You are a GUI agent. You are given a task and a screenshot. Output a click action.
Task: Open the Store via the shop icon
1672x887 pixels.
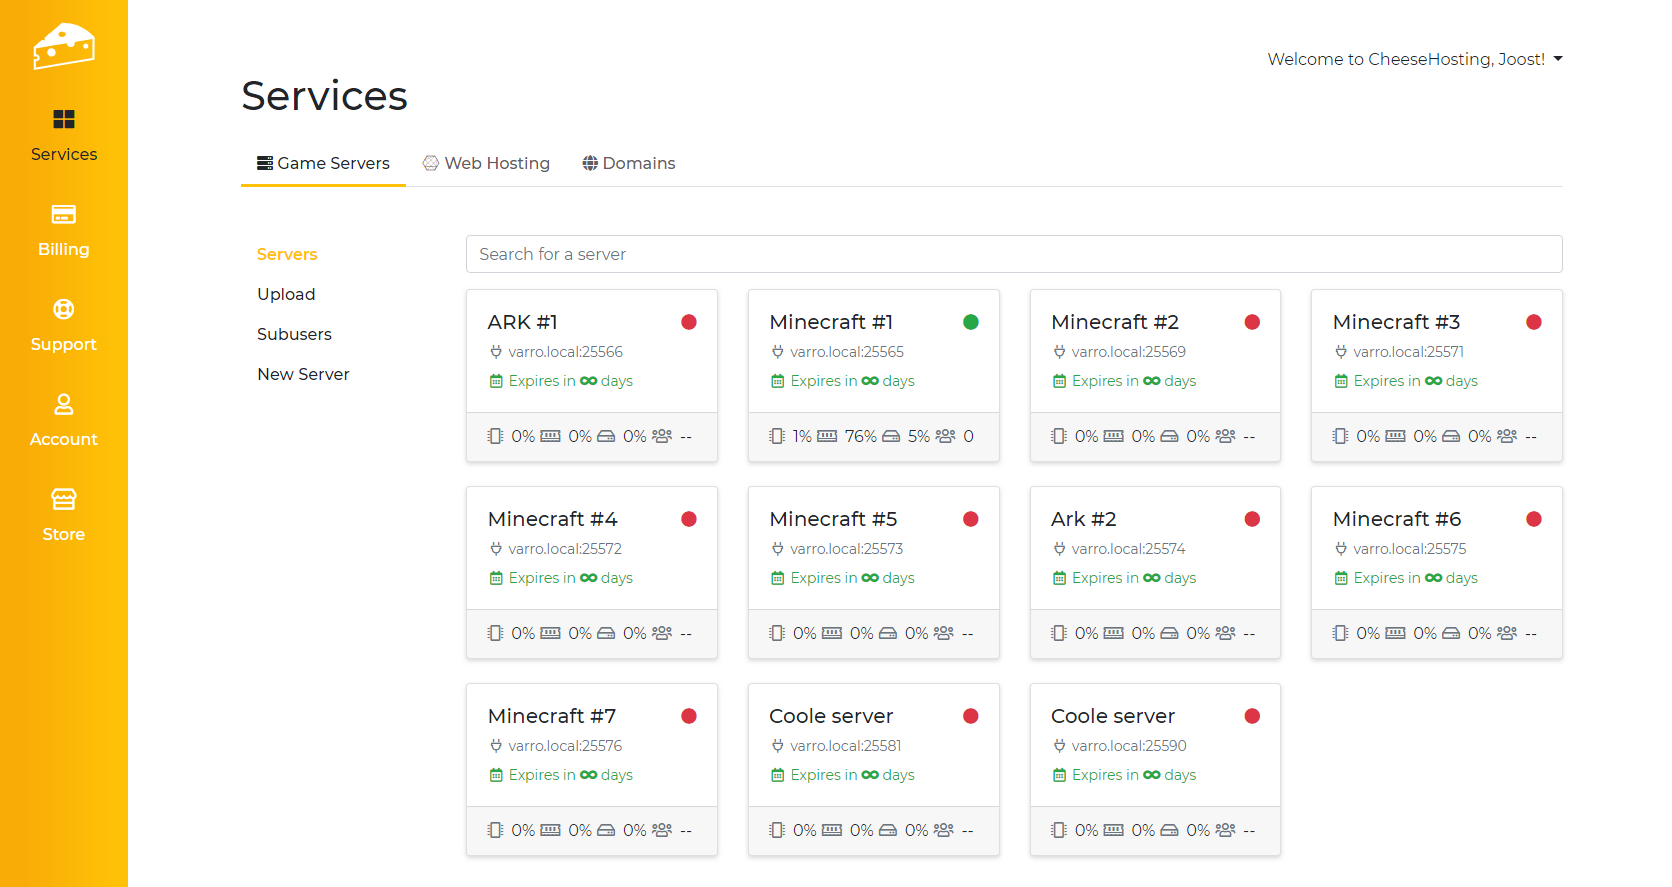[x=63, y=499]
